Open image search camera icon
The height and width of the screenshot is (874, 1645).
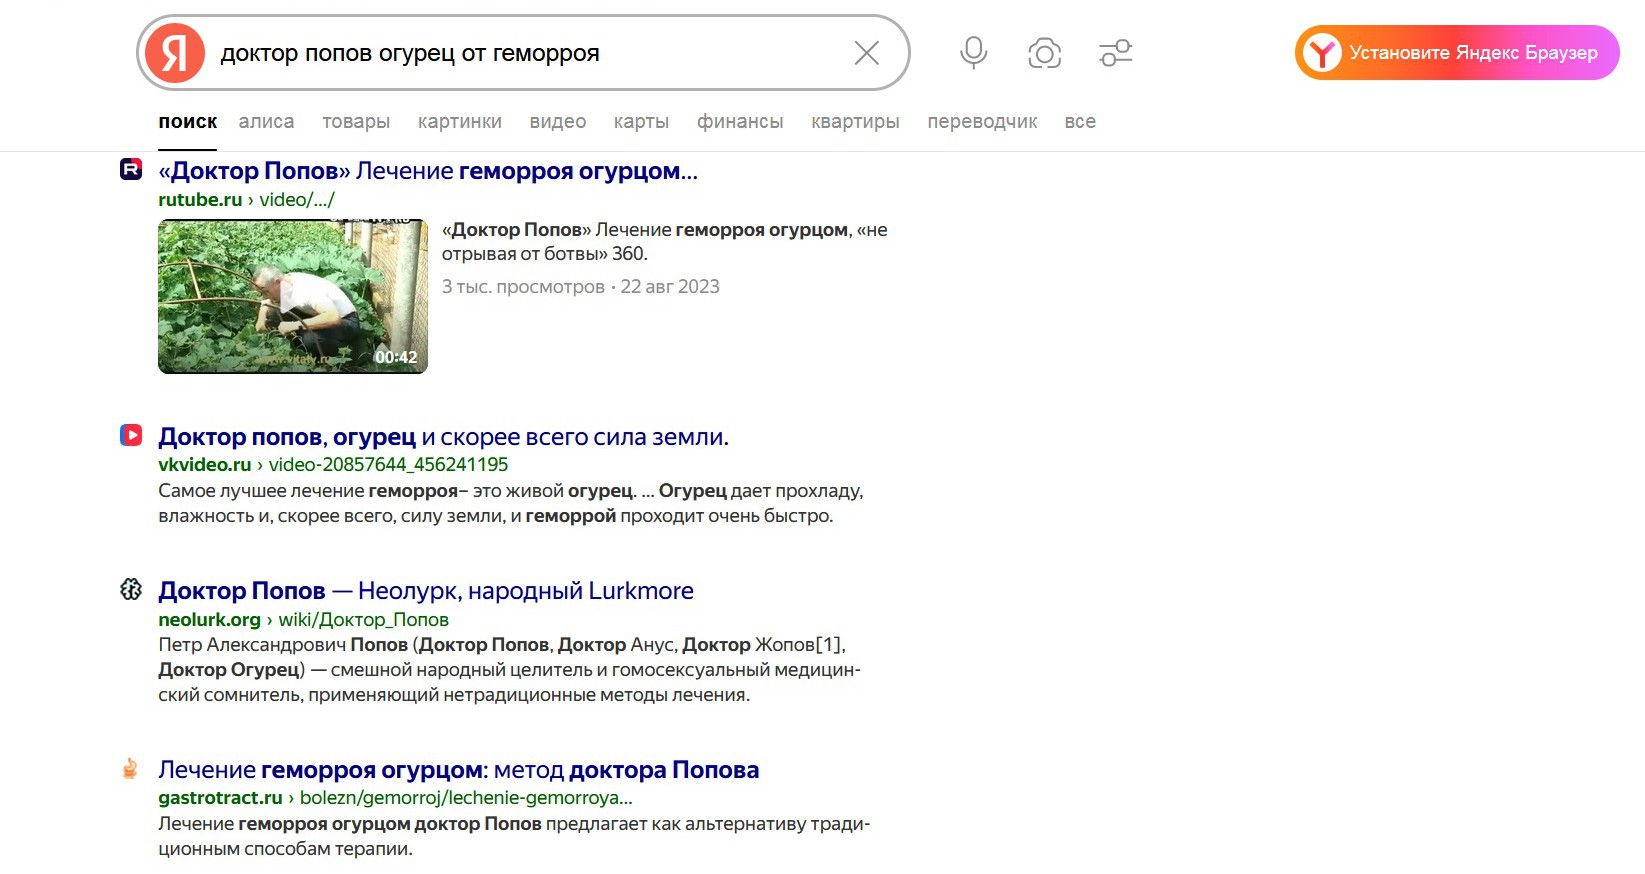pyautogui.click(x=1044, y=53)
